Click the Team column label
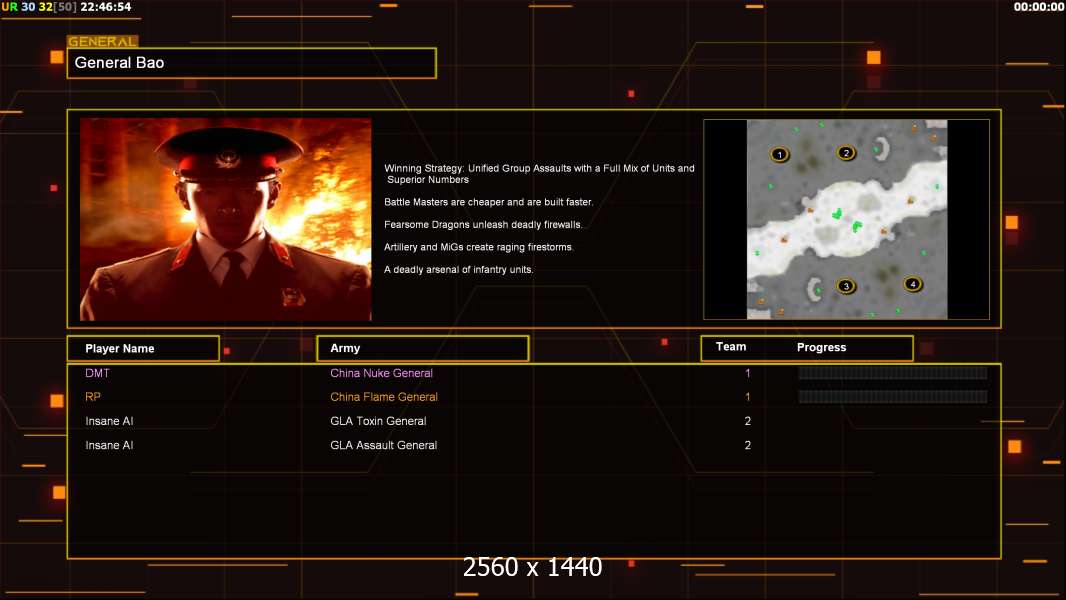The width and height of the screenshot is (1066, 600). 731,347
